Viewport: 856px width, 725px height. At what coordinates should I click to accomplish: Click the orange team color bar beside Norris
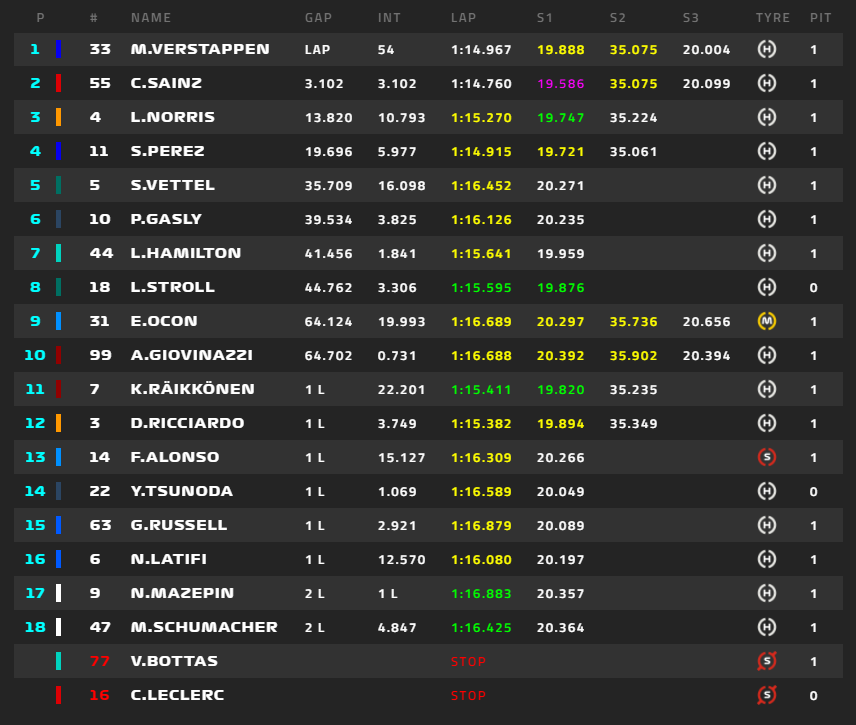point(58,117)
